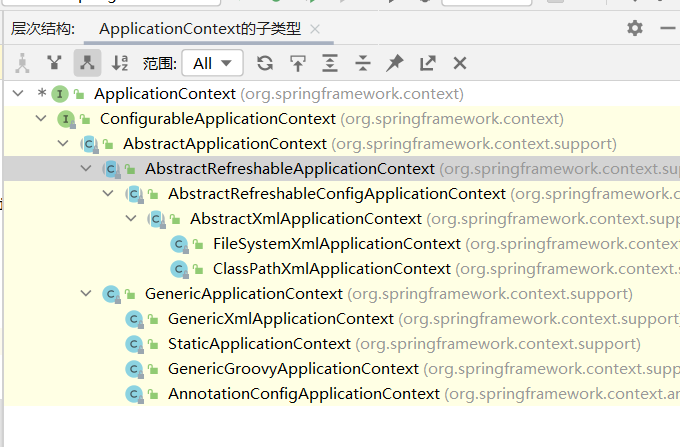This screenshot has width=680, height=447.
Task: Click class icon of GenericXmlApplicationContext
Action: pos(134,319)
